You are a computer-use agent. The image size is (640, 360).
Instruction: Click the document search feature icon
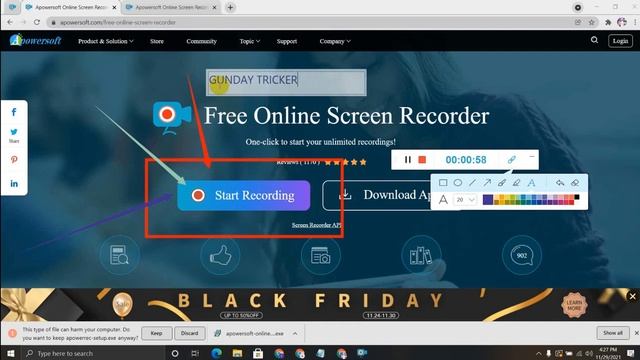119,255
